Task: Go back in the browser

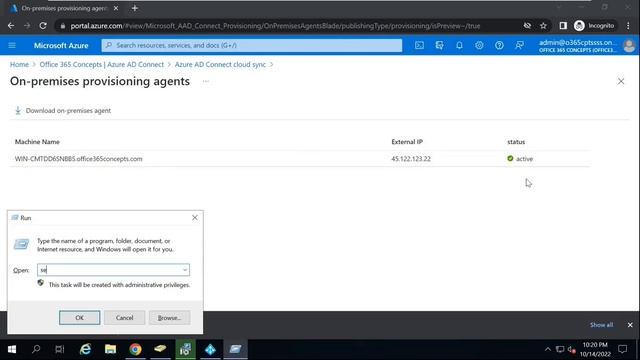Action: 11,26
